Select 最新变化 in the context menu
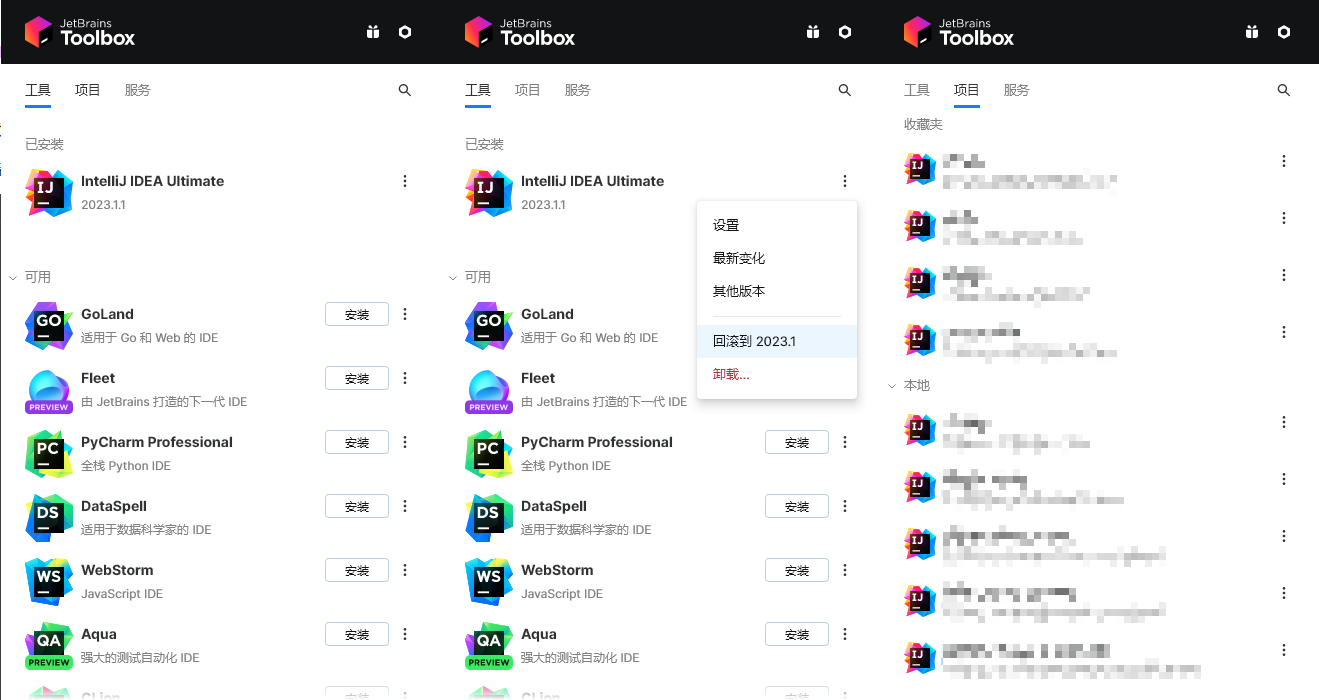 777,258
